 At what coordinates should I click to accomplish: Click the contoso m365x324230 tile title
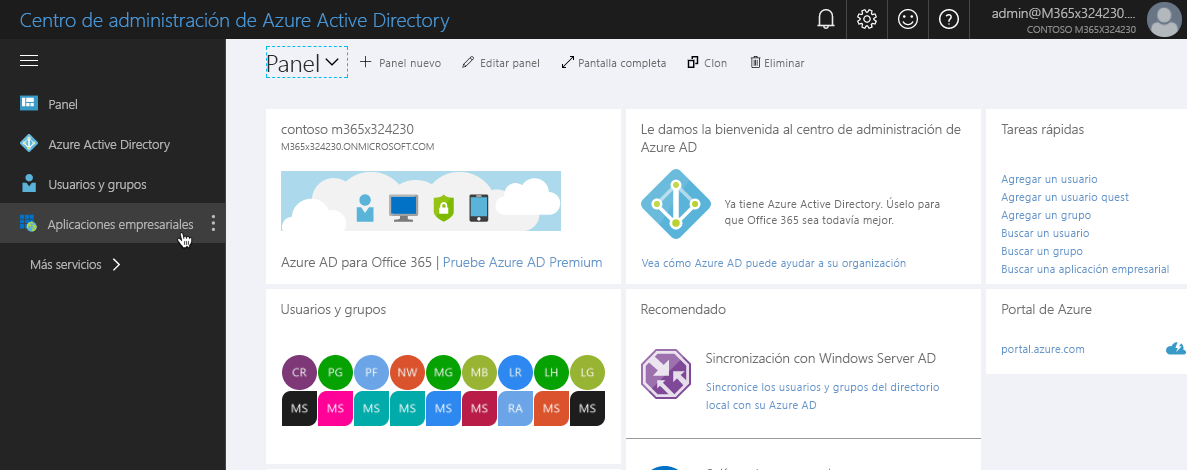click(347, 129)
